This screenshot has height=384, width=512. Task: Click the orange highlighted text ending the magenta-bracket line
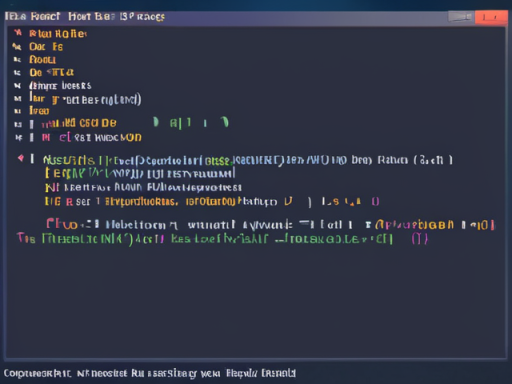point(414,225)
